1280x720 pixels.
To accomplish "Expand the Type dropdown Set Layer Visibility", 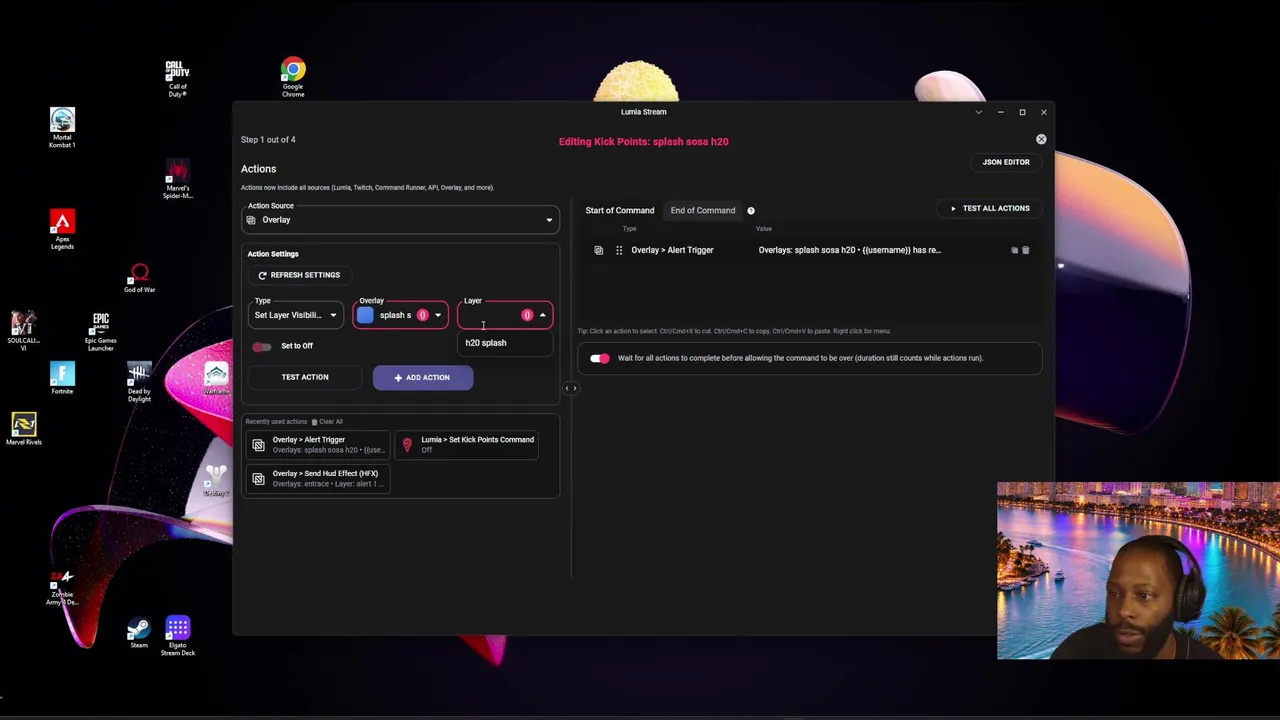I will [x=295, y=315].
